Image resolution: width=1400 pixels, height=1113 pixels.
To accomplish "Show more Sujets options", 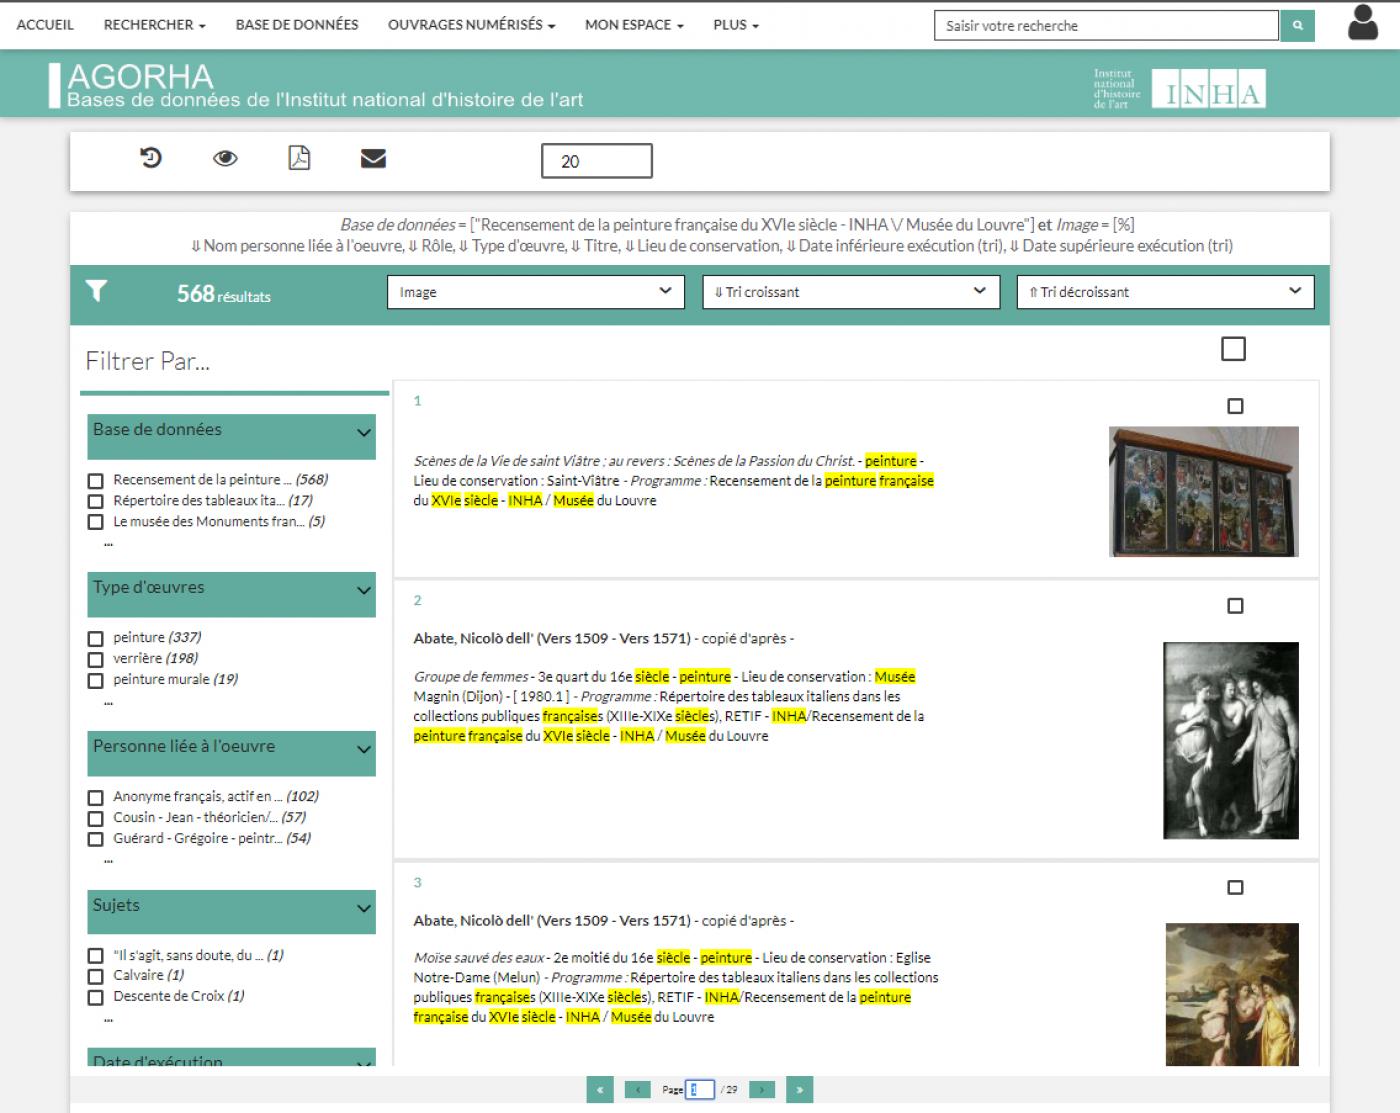I will point(108,1019).
